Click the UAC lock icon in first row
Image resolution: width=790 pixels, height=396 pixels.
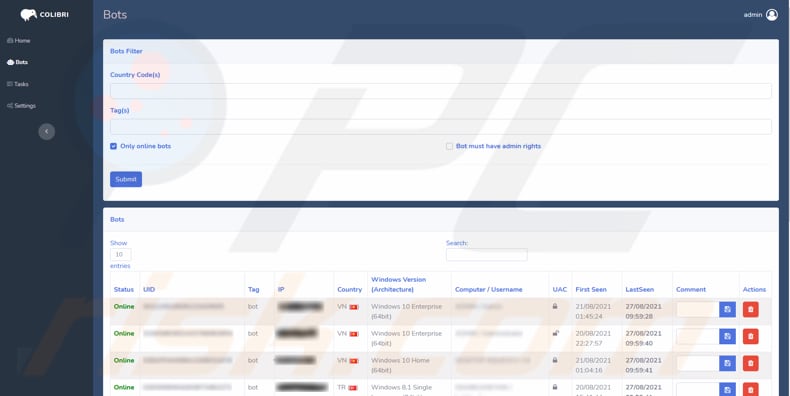click(555, 306)
